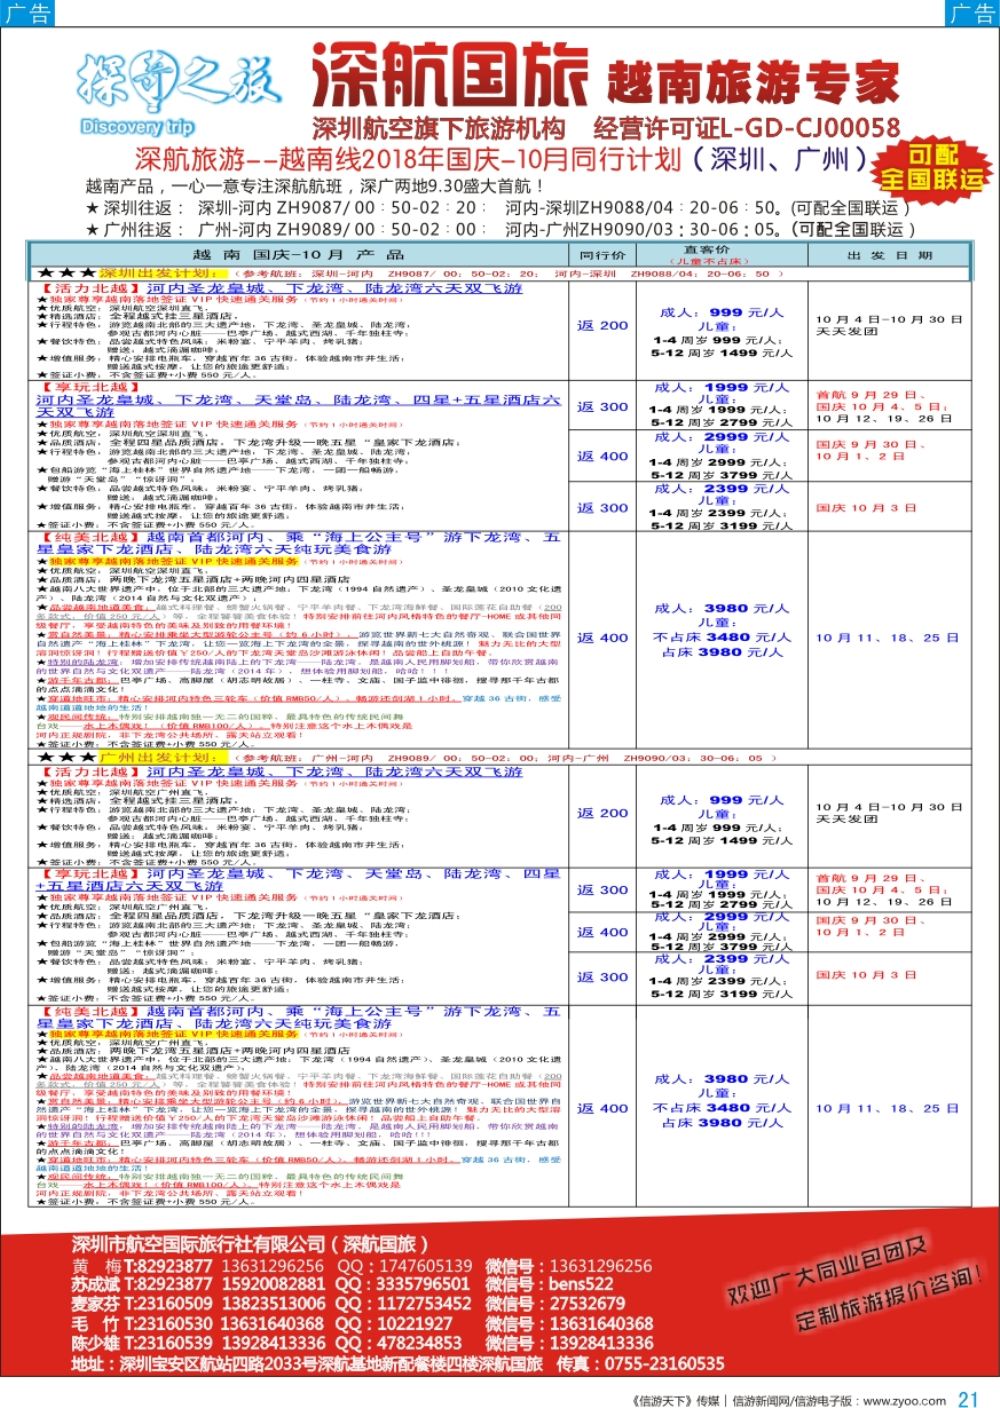Click the license number 经营许可证L-GD-CJ00058
The height and width of the screenshot is (1408, 1000).
(x=746, y=128)
